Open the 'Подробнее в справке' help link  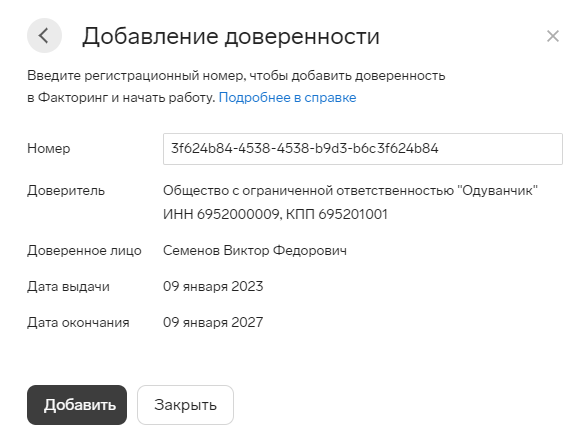coord(287,97)
